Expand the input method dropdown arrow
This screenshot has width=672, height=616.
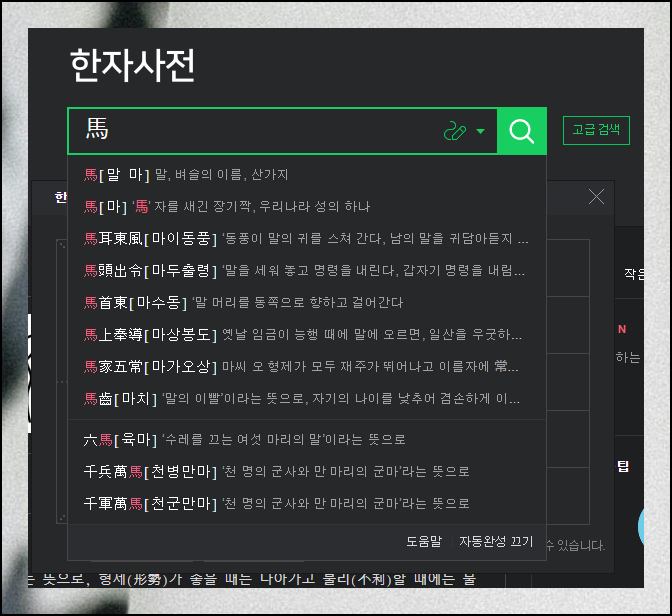point(480,131)
